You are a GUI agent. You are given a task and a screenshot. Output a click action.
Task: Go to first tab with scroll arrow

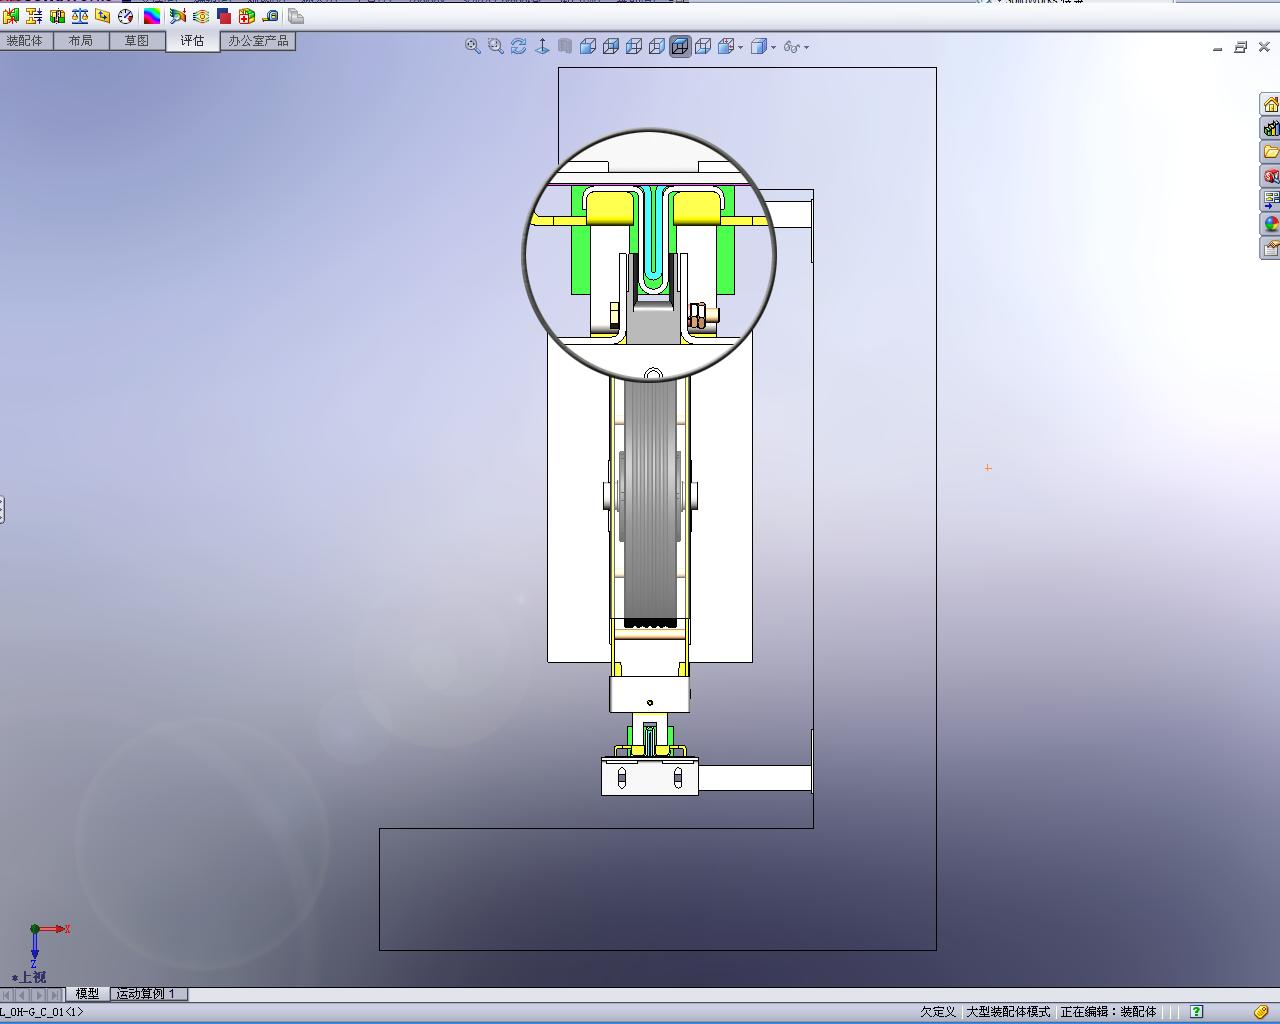click(x=8, y=994)
